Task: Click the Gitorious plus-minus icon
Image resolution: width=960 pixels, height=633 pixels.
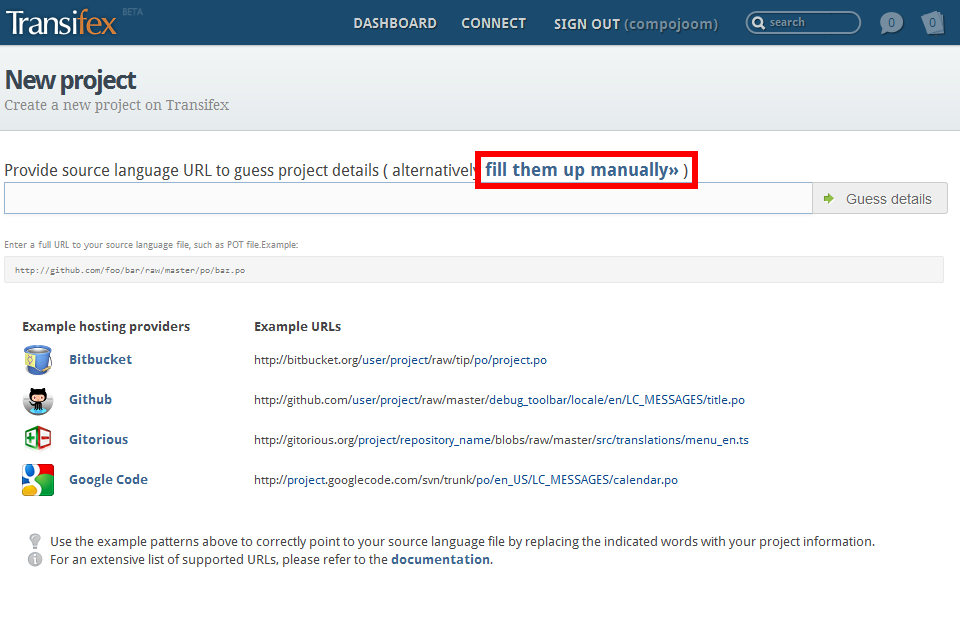Action: click(x=38, y=438)
